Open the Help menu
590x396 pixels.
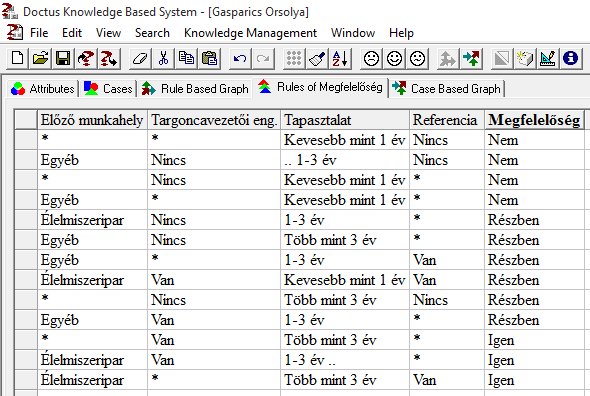tap(401, 33)
